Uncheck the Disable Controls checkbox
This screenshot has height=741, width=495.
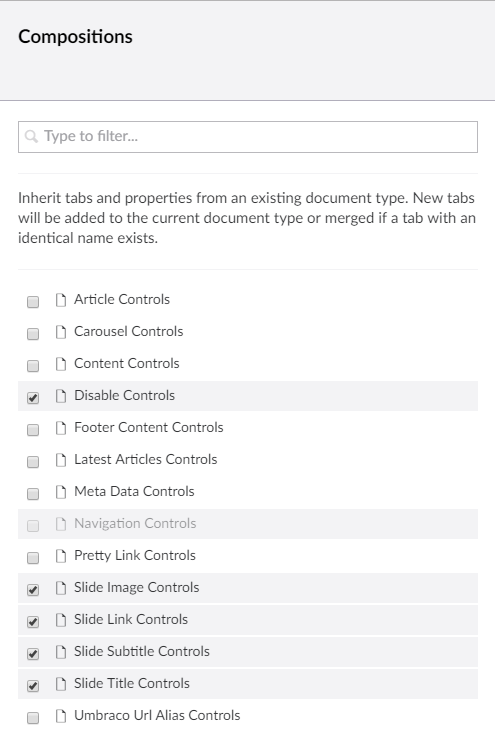(x=33, y=397)
